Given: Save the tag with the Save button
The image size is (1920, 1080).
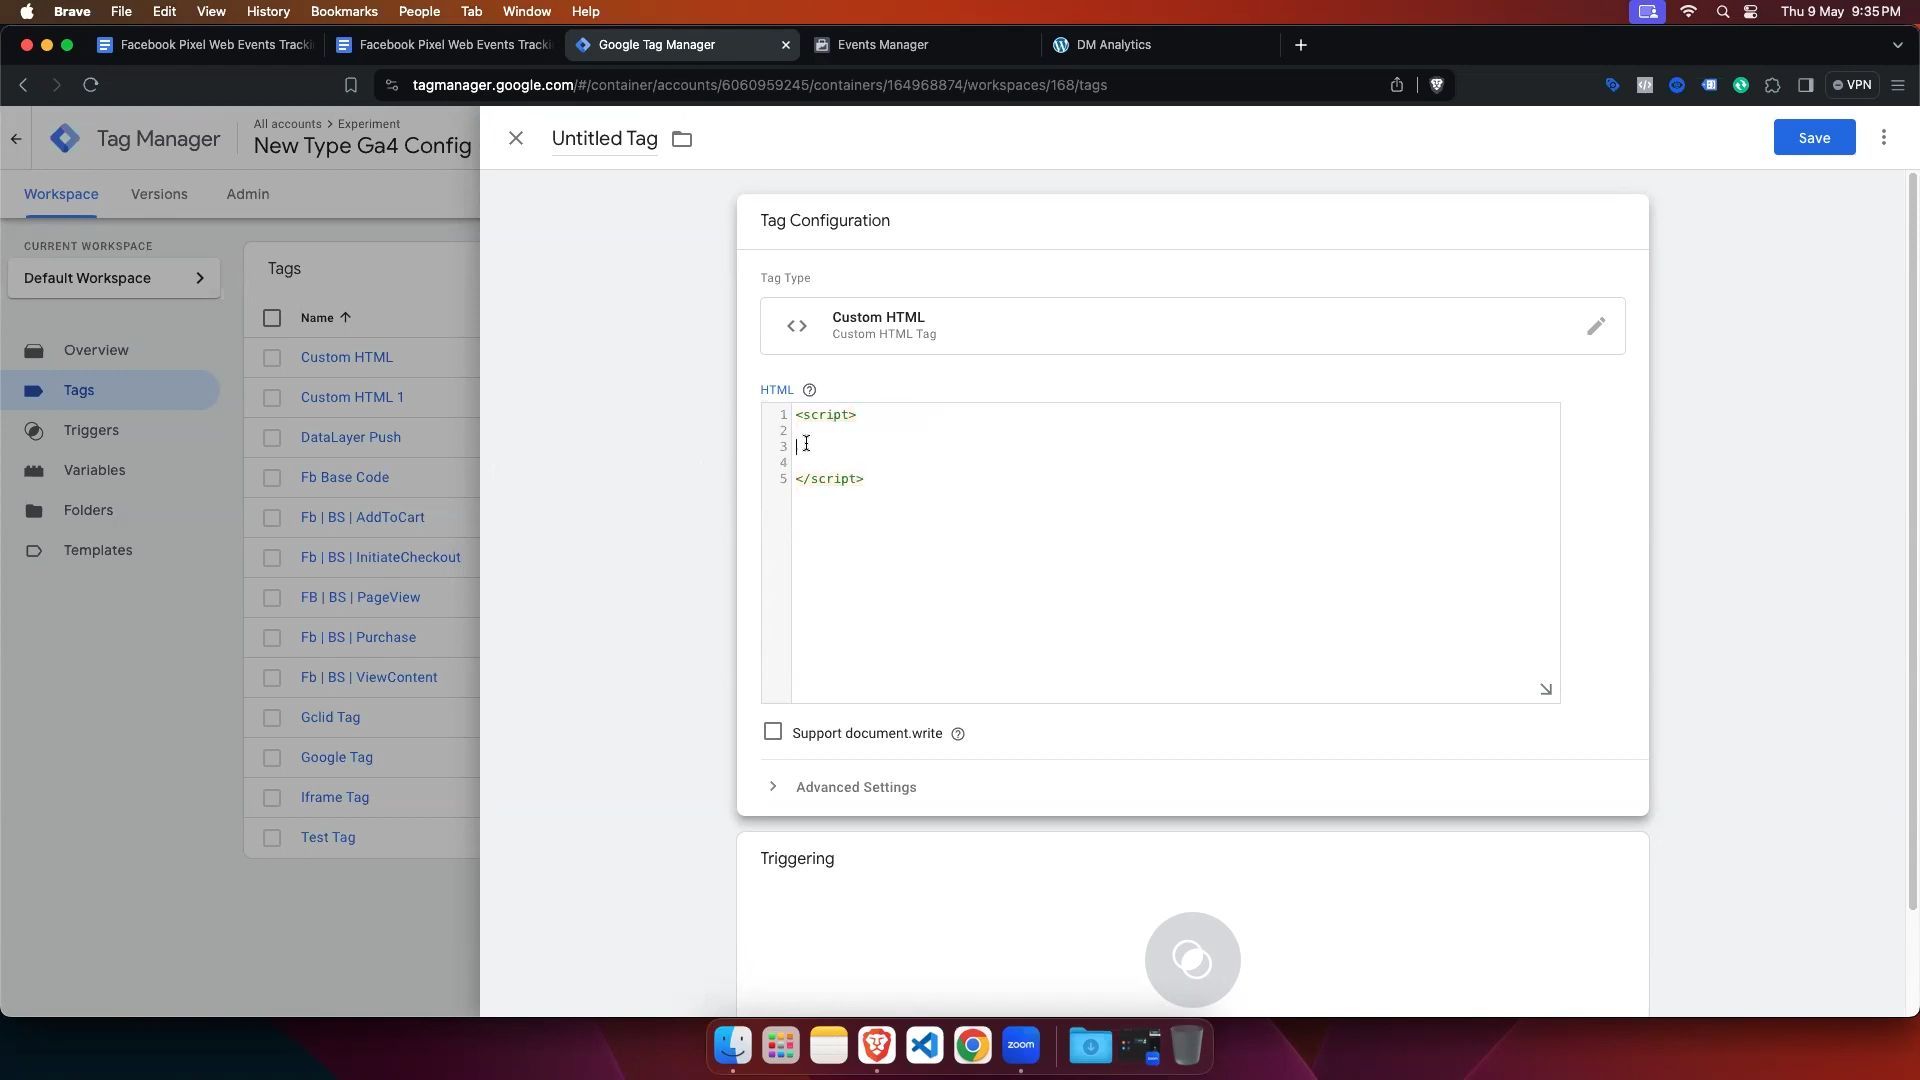Looking at the screenshot, I should (x=1813, y=138).
